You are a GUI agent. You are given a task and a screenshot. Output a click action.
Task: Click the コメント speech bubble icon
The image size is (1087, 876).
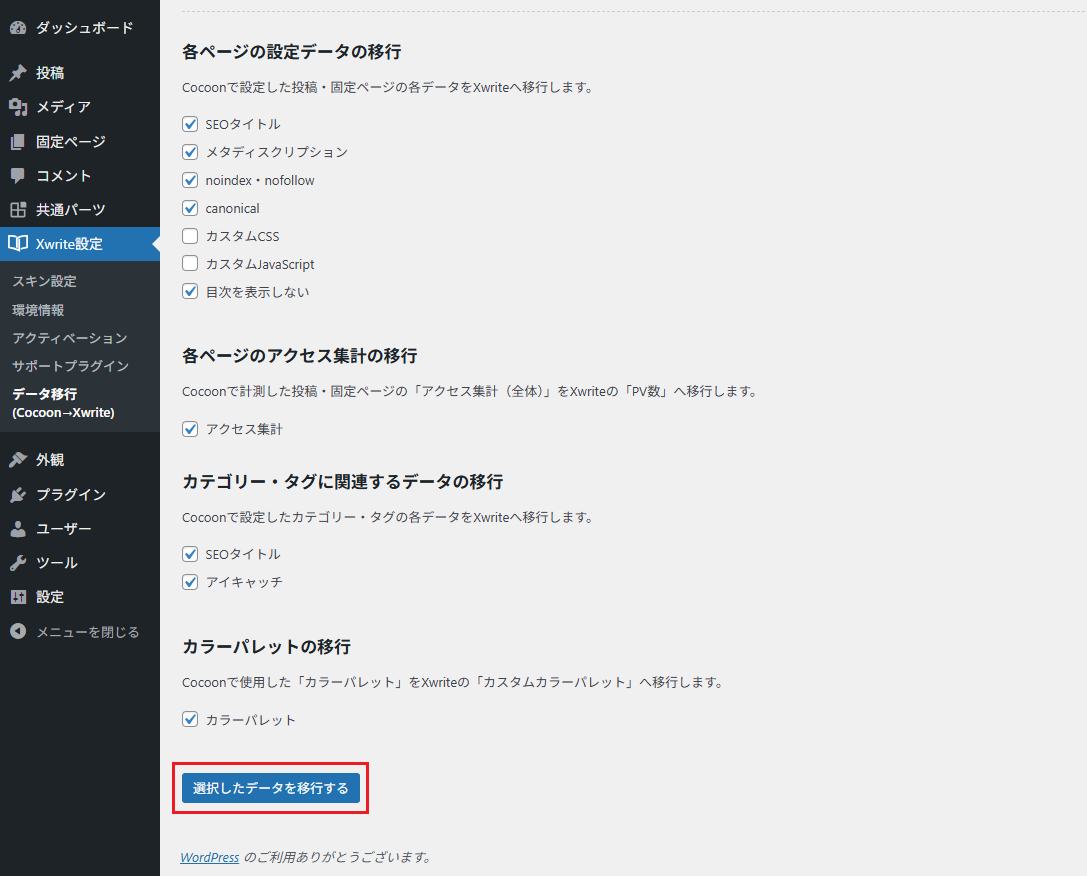pyautogui.click(x=18, y=176)
